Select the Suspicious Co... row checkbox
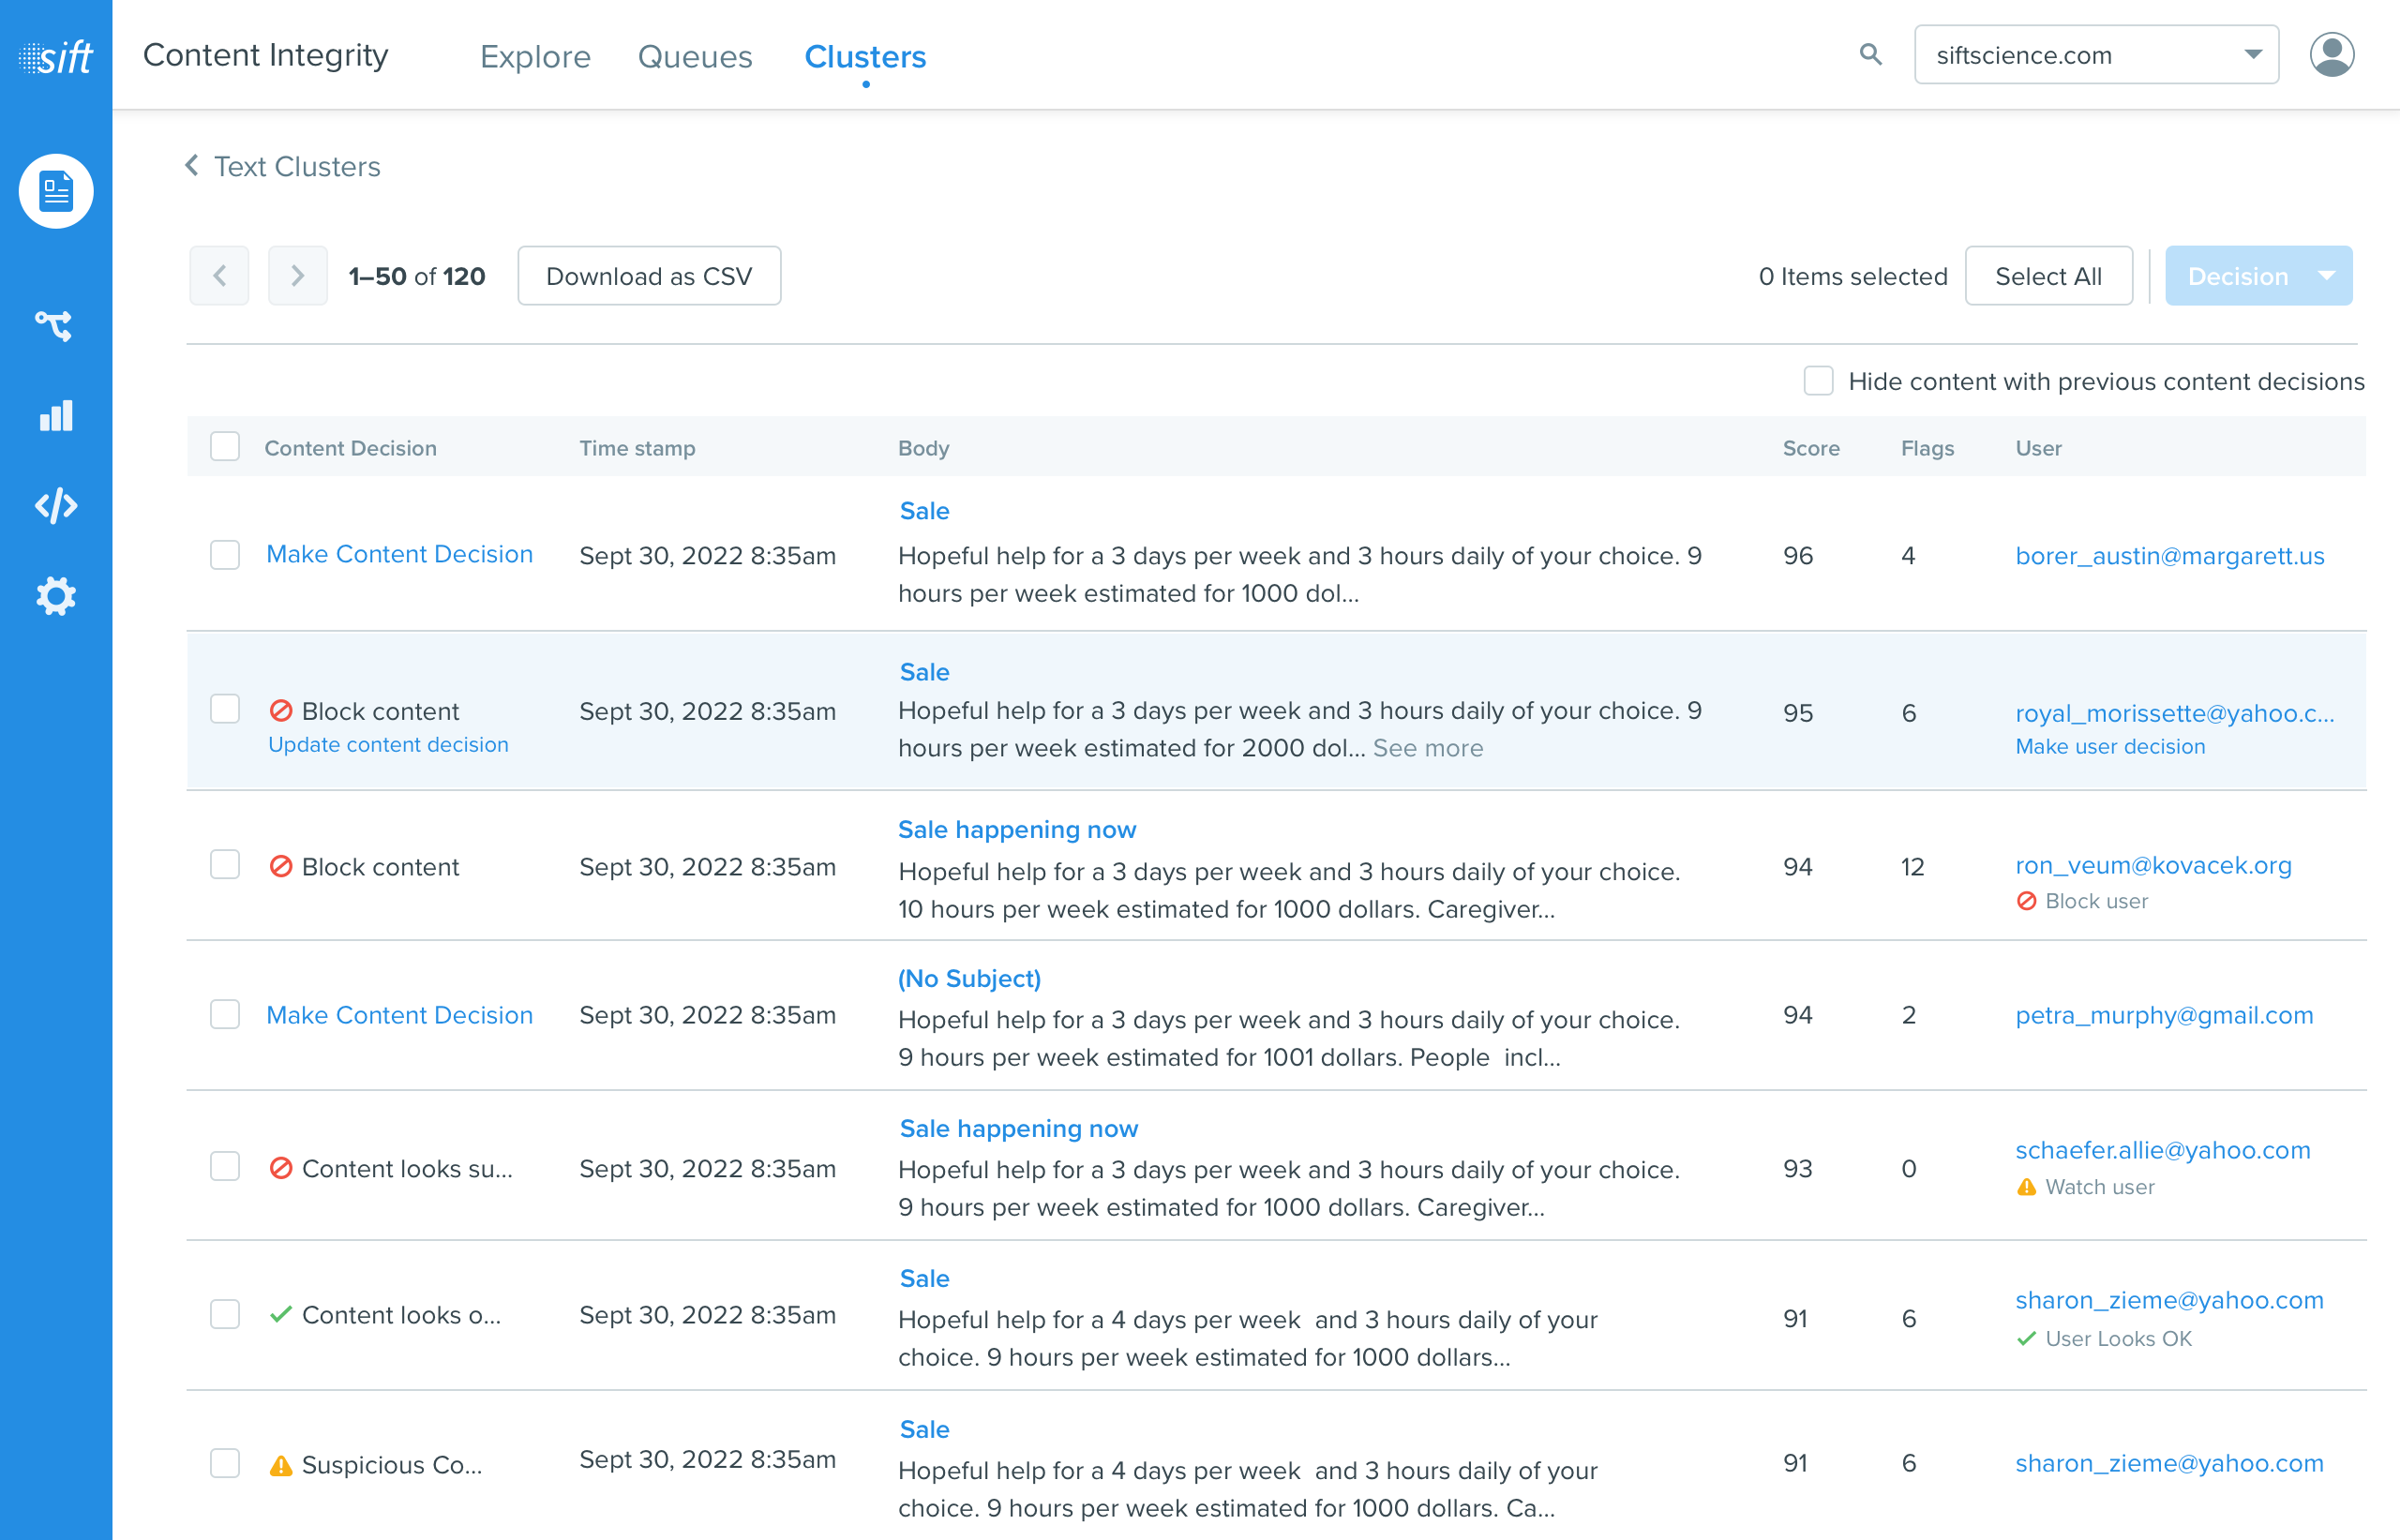 tap(225, 1463)
